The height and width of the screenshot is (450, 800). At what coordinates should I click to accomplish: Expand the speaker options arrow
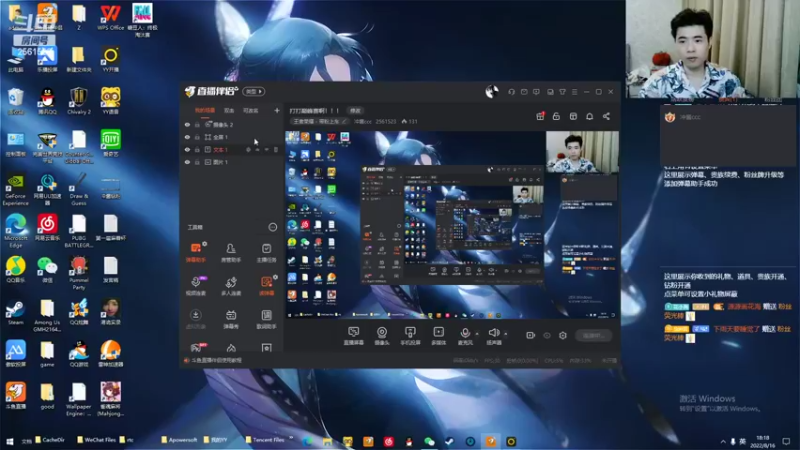[506, 334]
